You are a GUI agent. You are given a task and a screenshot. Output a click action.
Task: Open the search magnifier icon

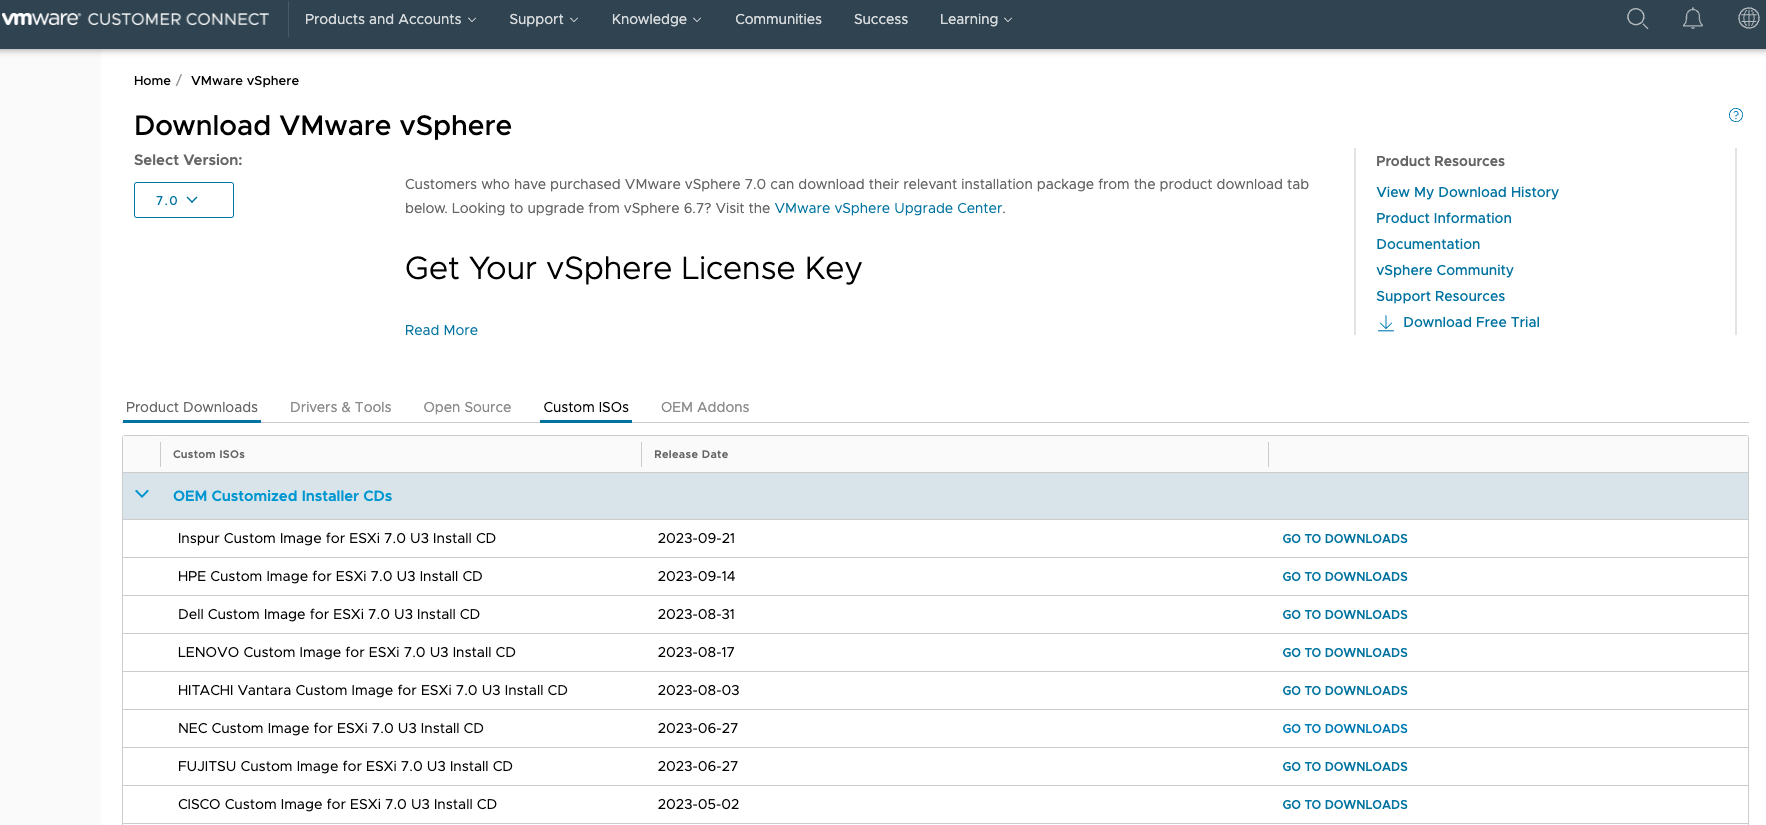[x=1637, y=19]
